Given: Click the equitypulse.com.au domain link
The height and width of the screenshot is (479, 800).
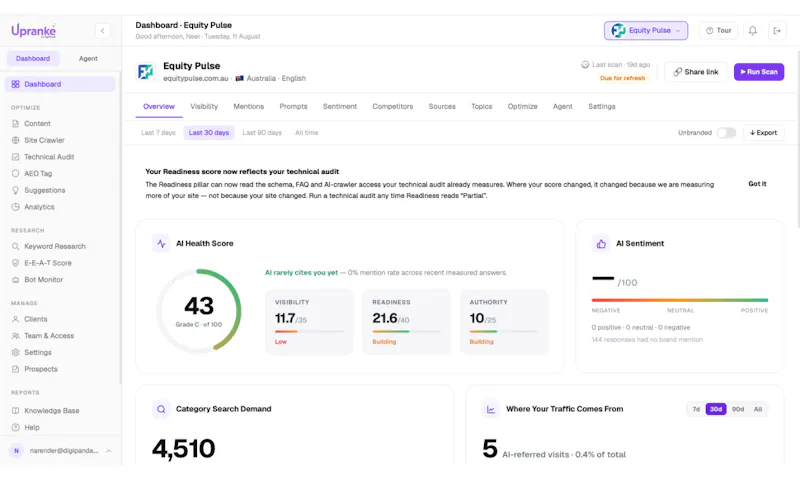Looking at the screenshot, I should [196, 79].
